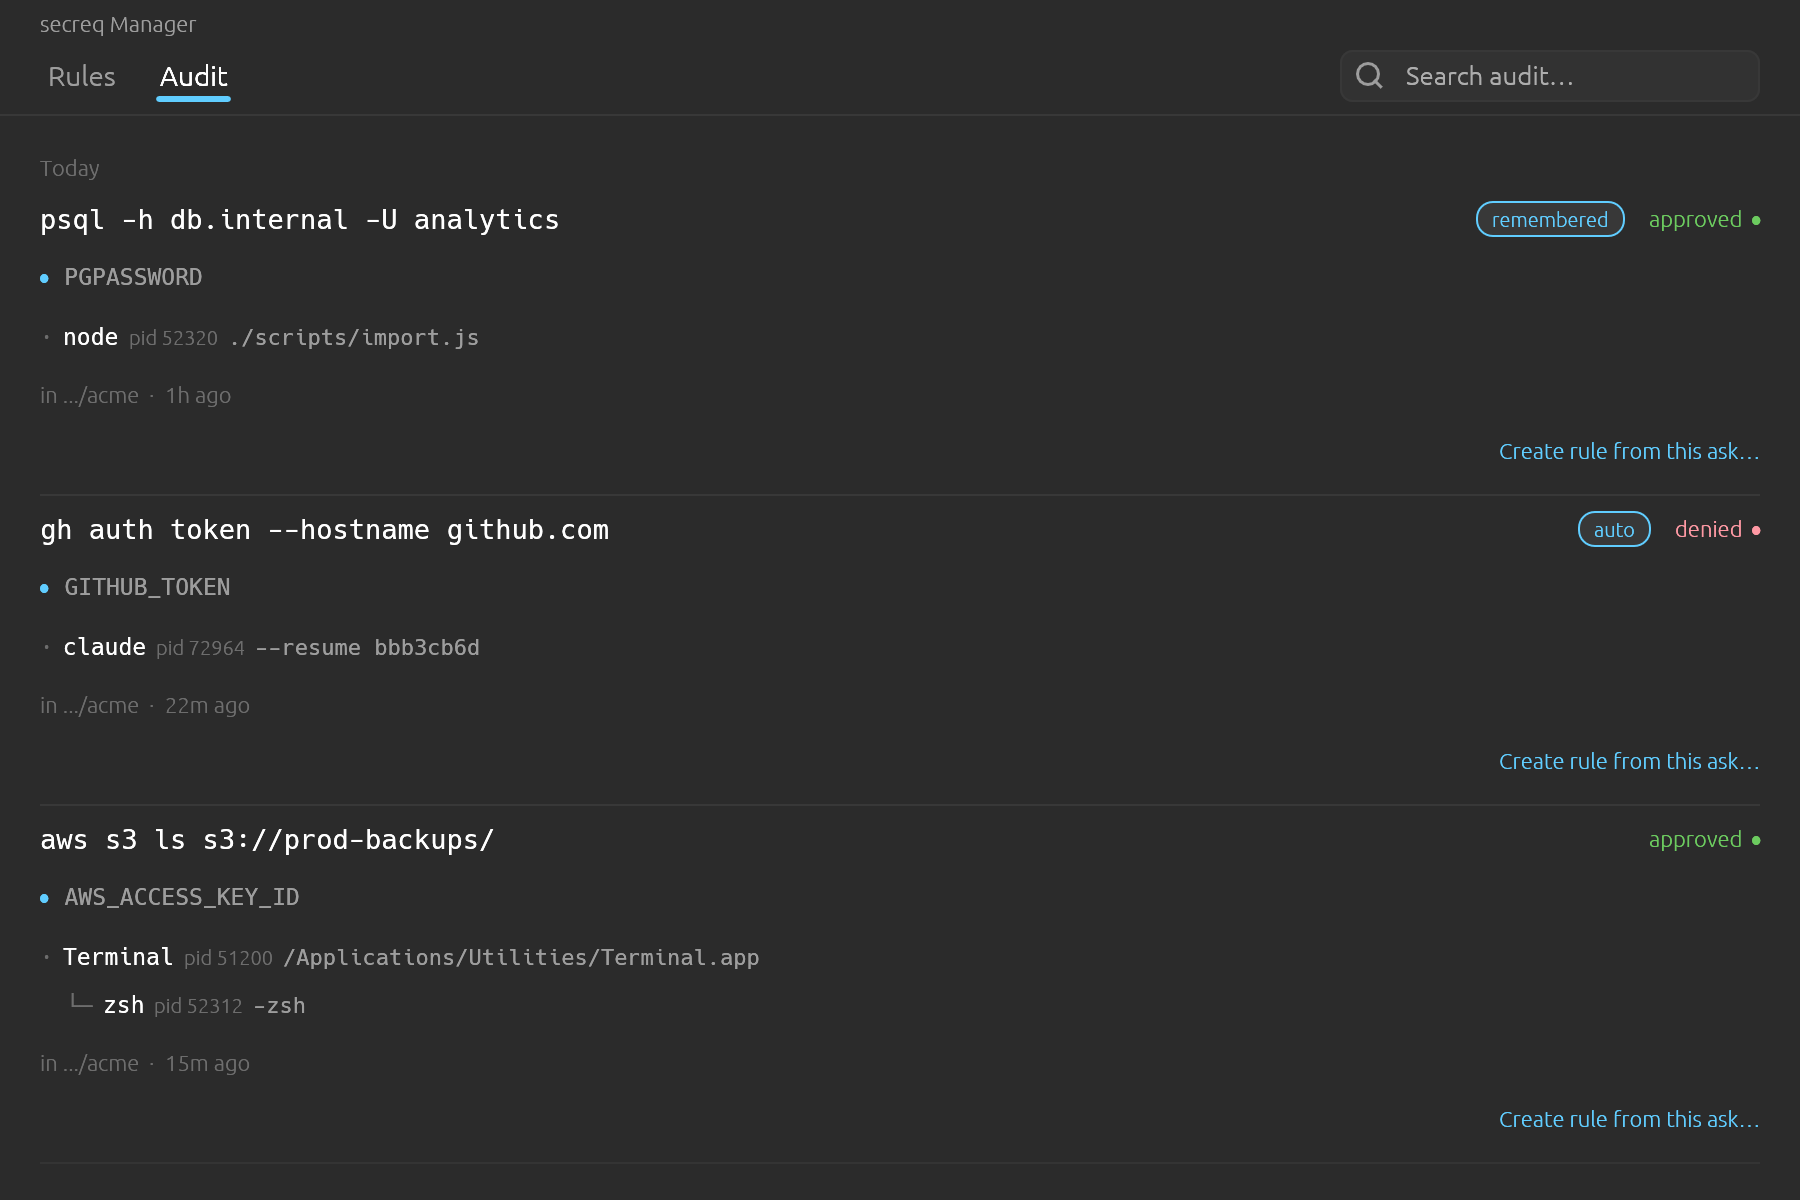This screenshot has width=1800, height=1200.
Task: Click approved status of aws s3 entry
Action: (x=1704, y=839)
